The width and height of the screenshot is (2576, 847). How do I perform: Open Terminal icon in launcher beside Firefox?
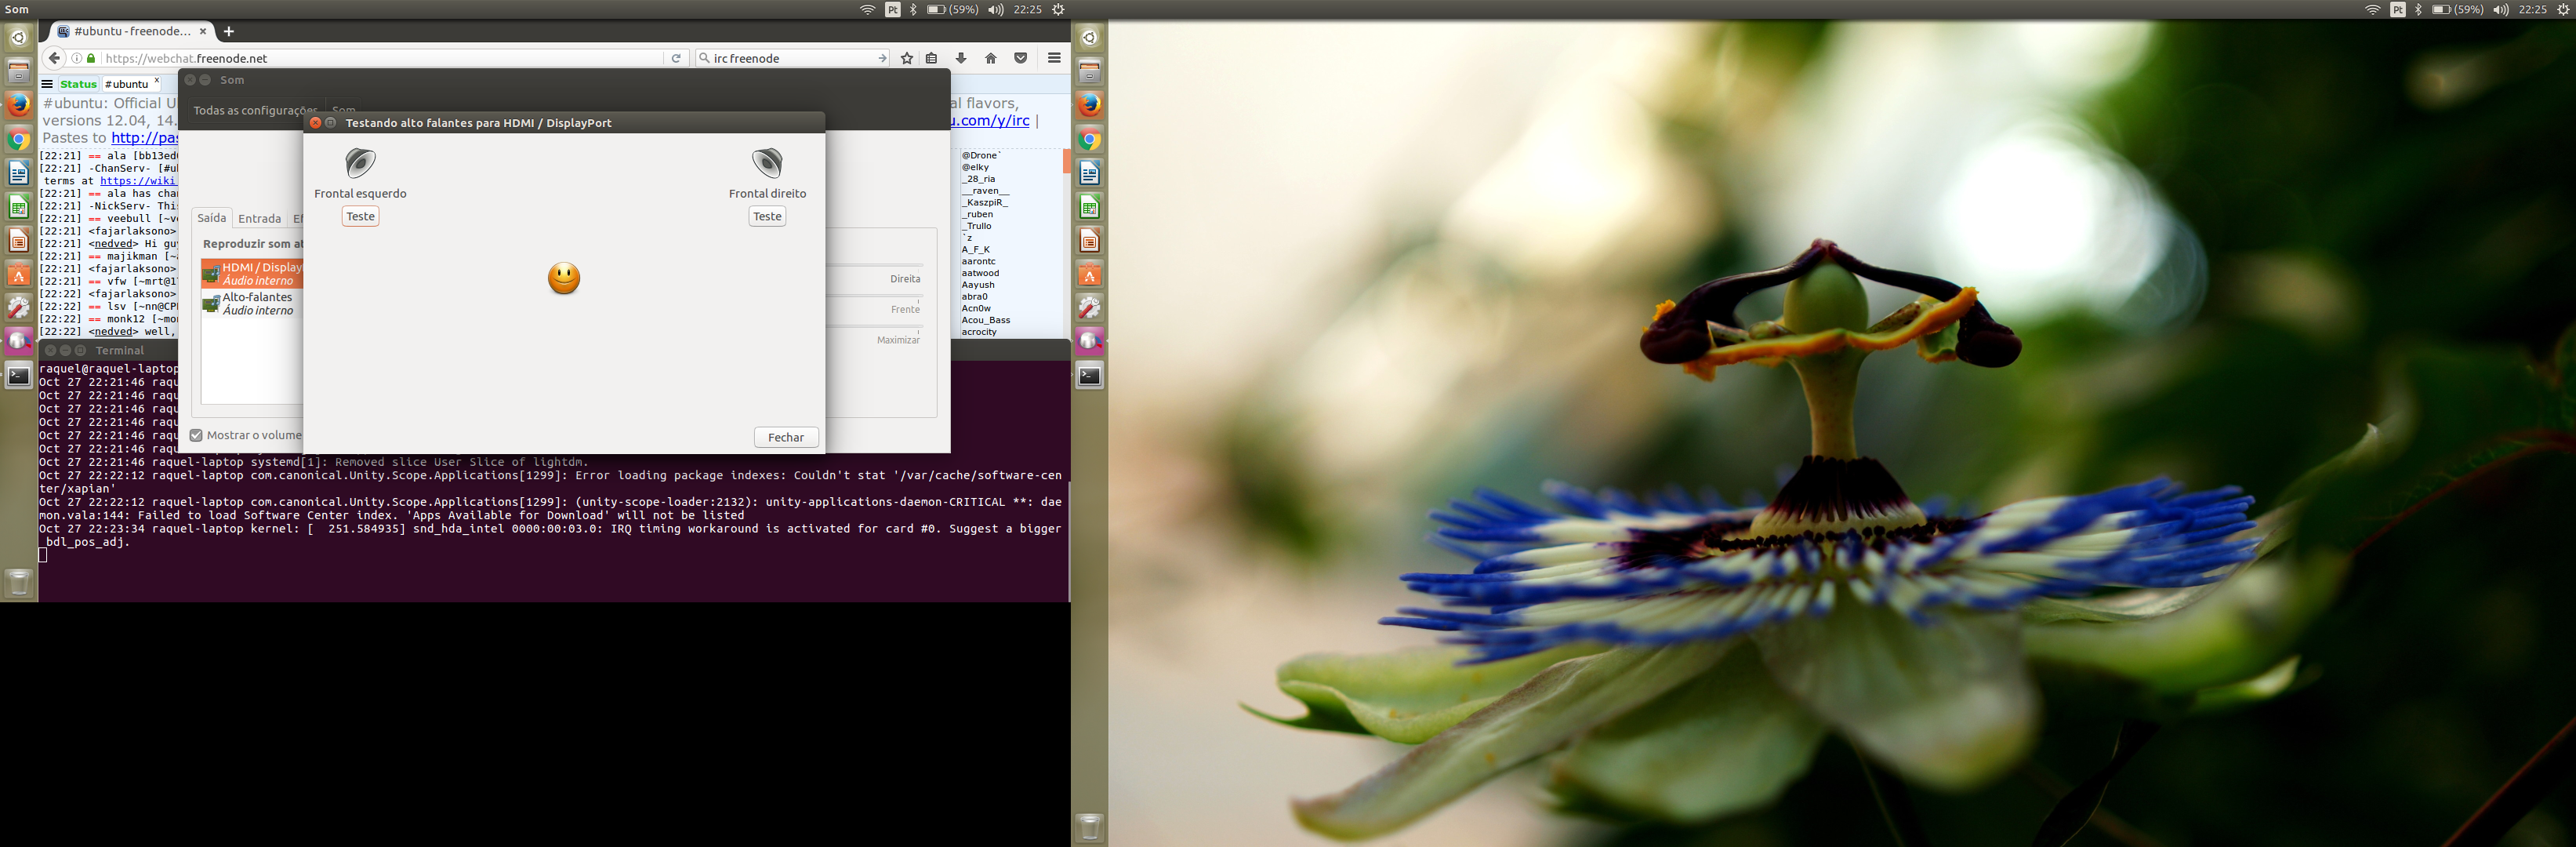click(x=19, y=376)
